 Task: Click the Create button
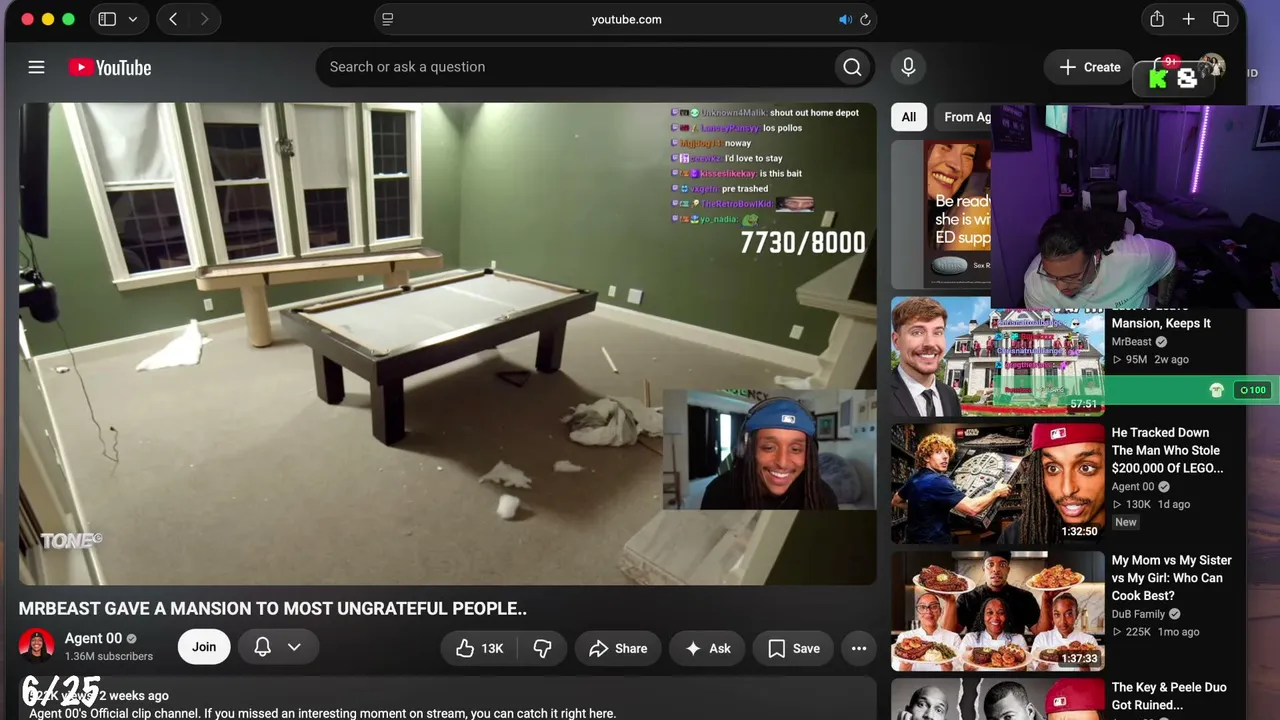pyautogui.click(x=1090, y=67)
